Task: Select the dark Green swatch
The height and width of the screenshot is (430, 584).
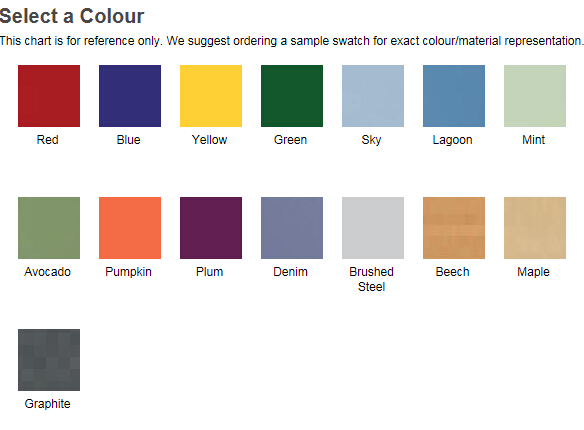Action: (292, 96)
